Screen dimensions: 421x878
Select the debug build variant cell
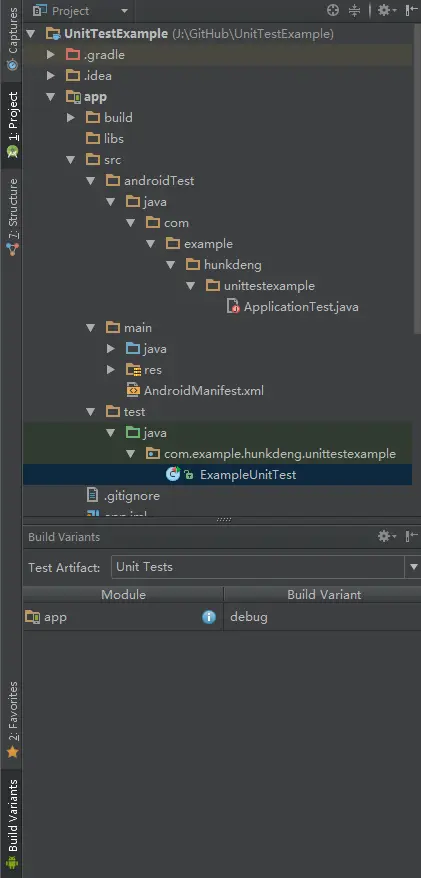click(x=322, y=617)
